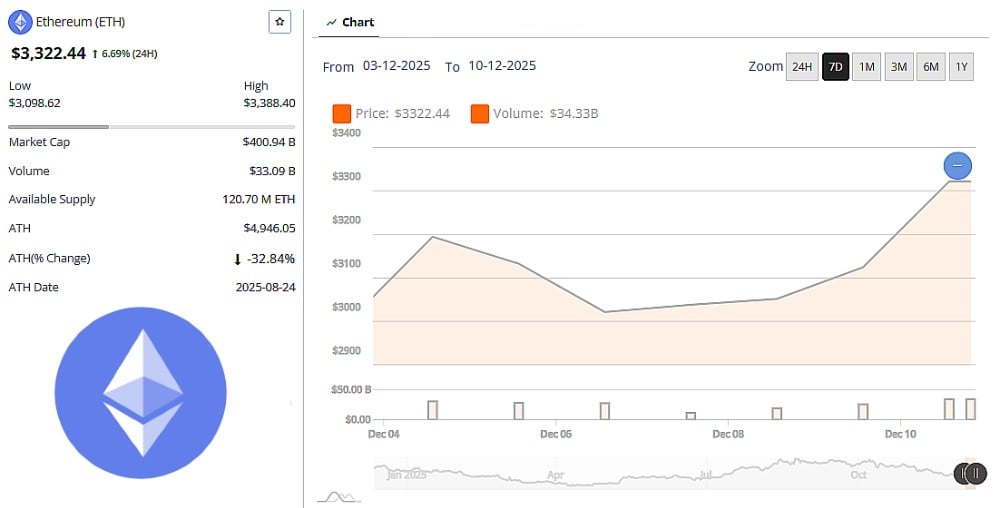The height and width of the screenshot is (508, 1000).
Task: Click the $3400 y-axis label
Action: pos(346,133)
